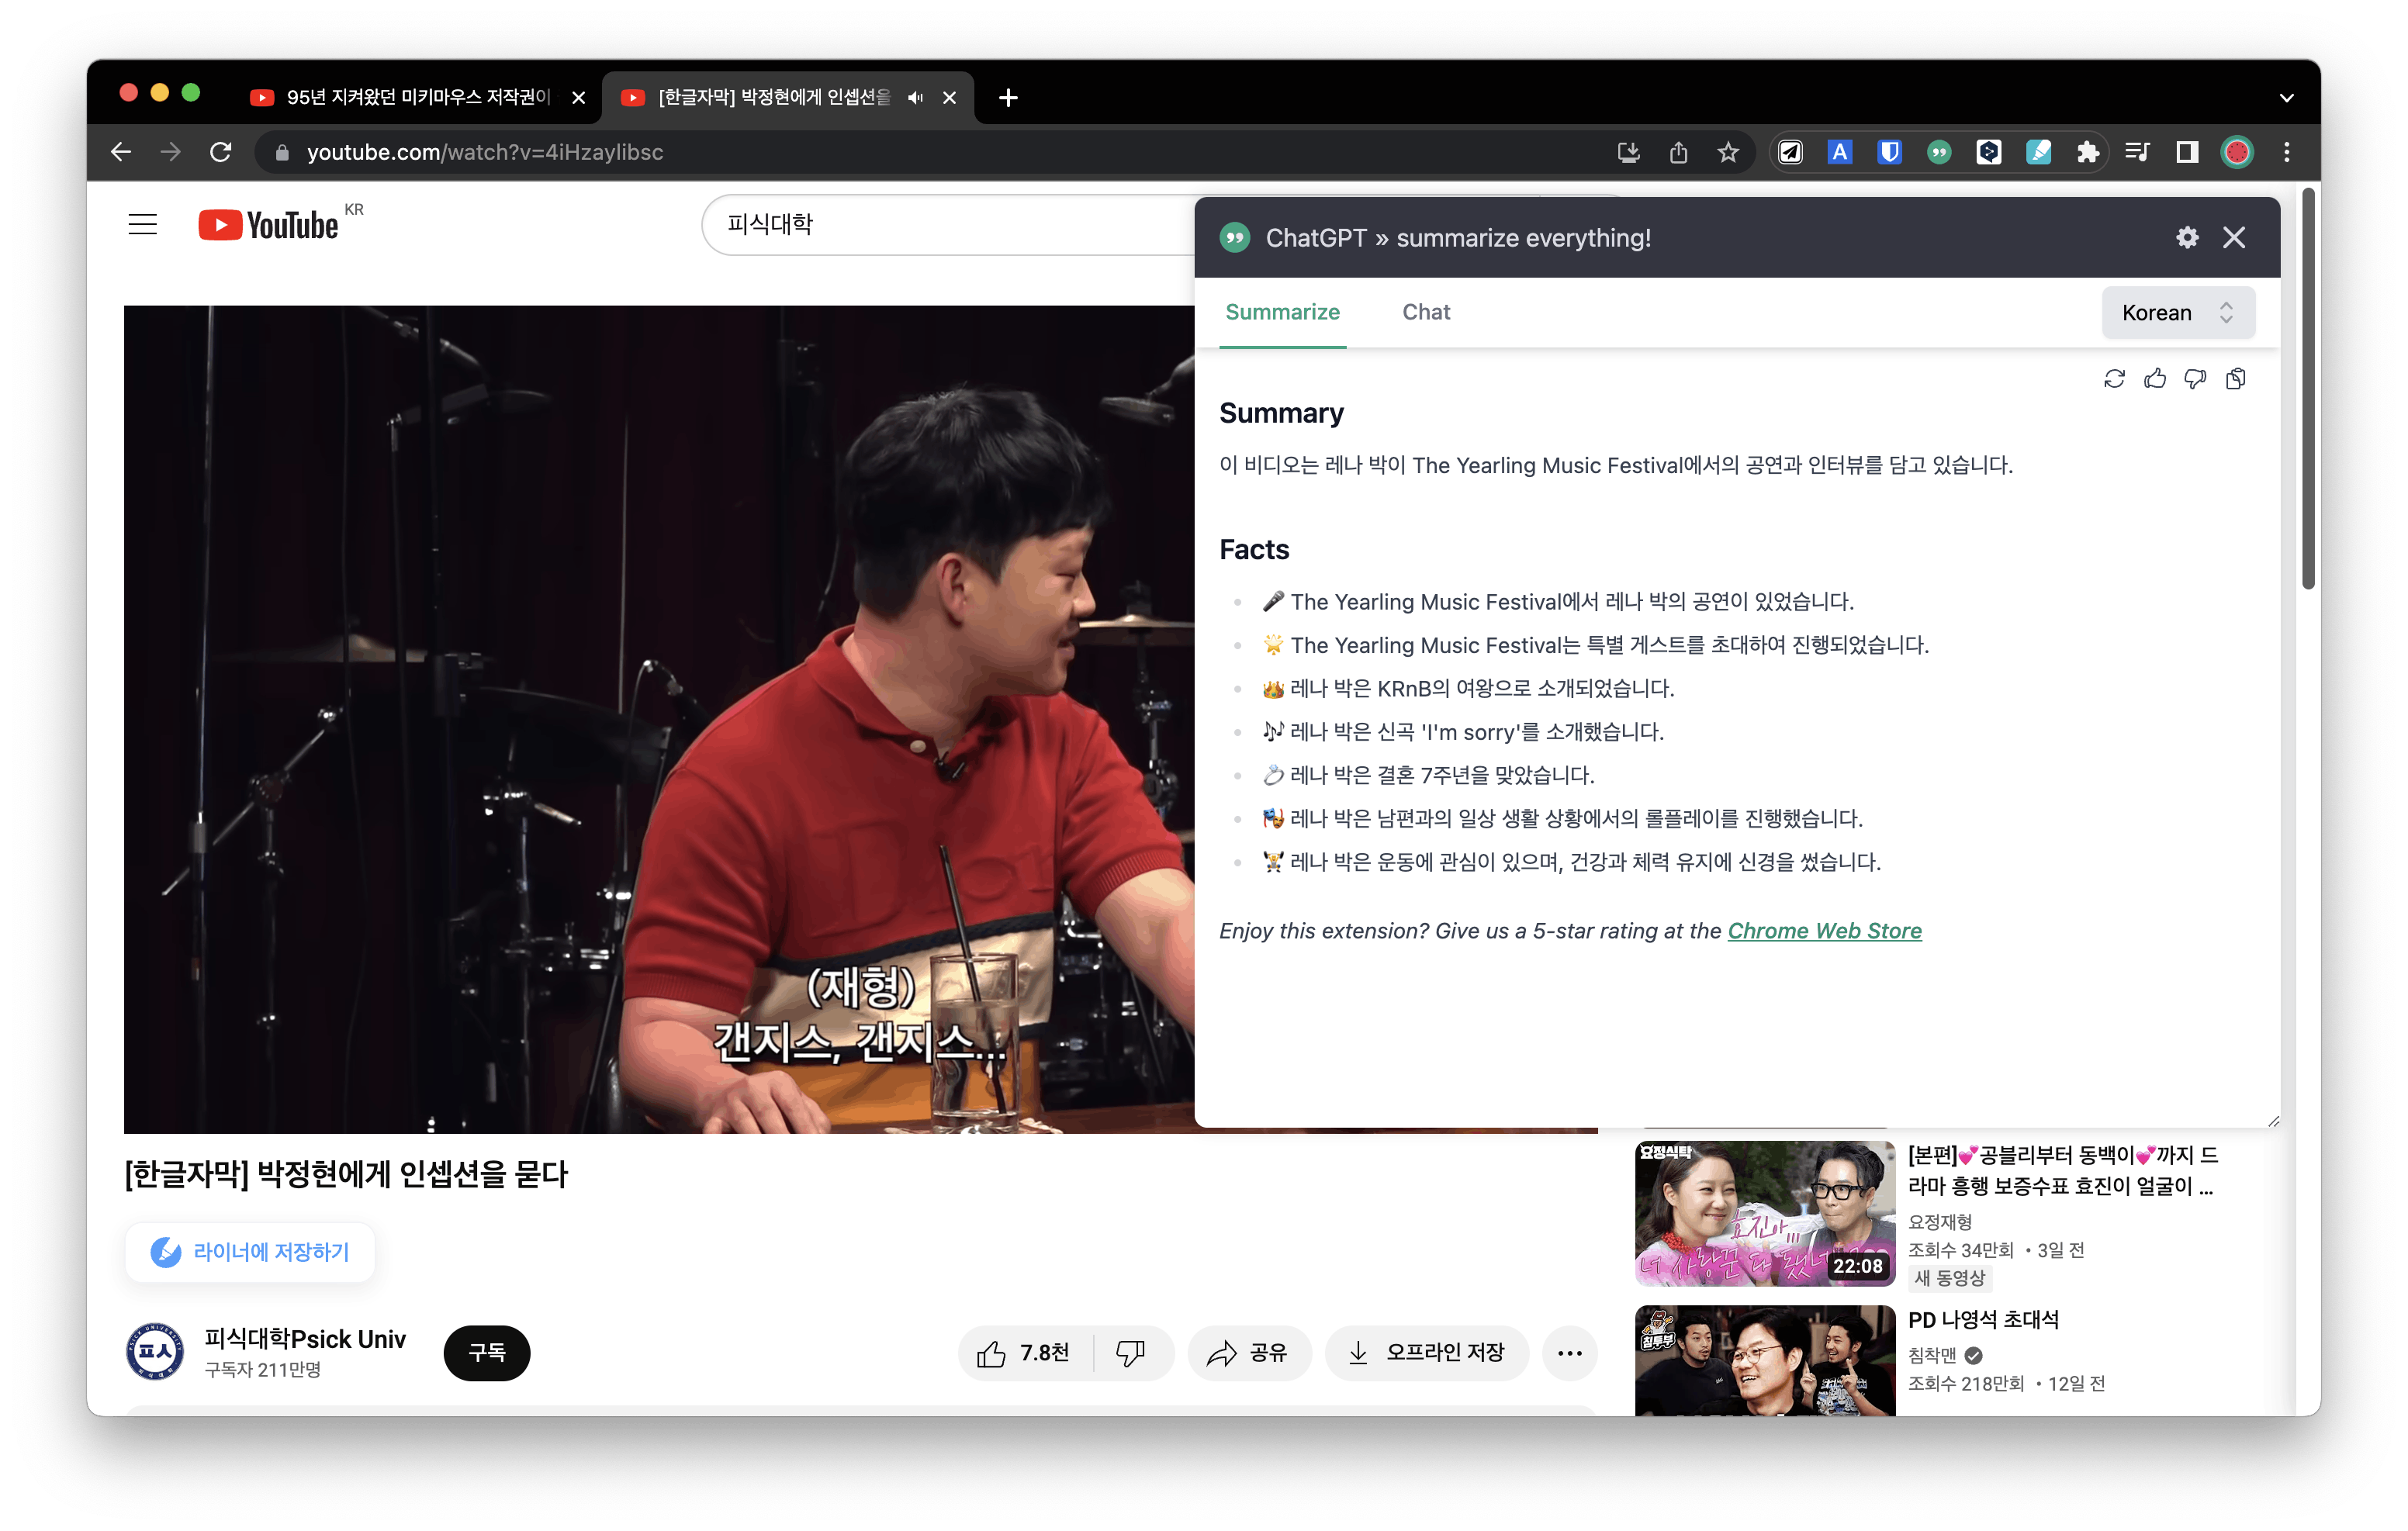Open the 공블리부터 동백이 video title
2408x1531 pixels.
click(x=2063, y=1171)
